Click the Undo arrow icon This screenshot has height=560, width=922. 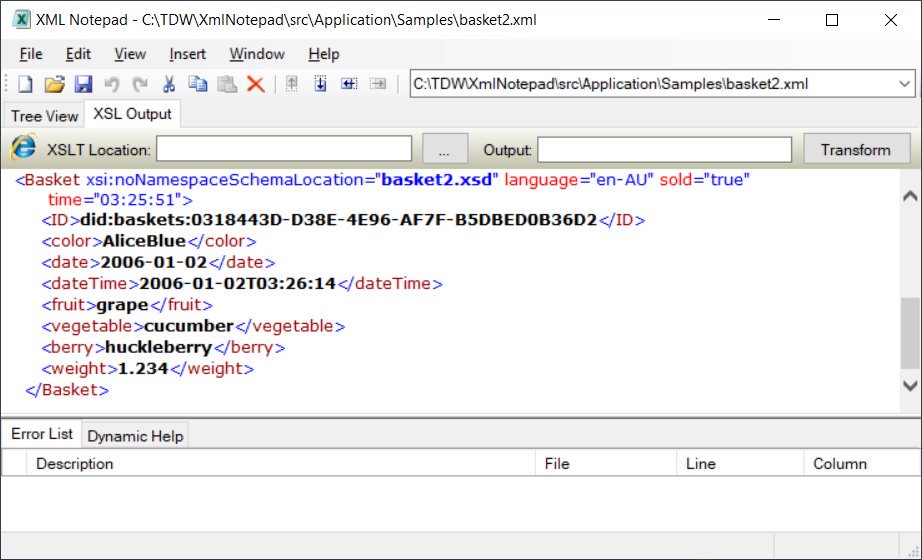(112, 84)
